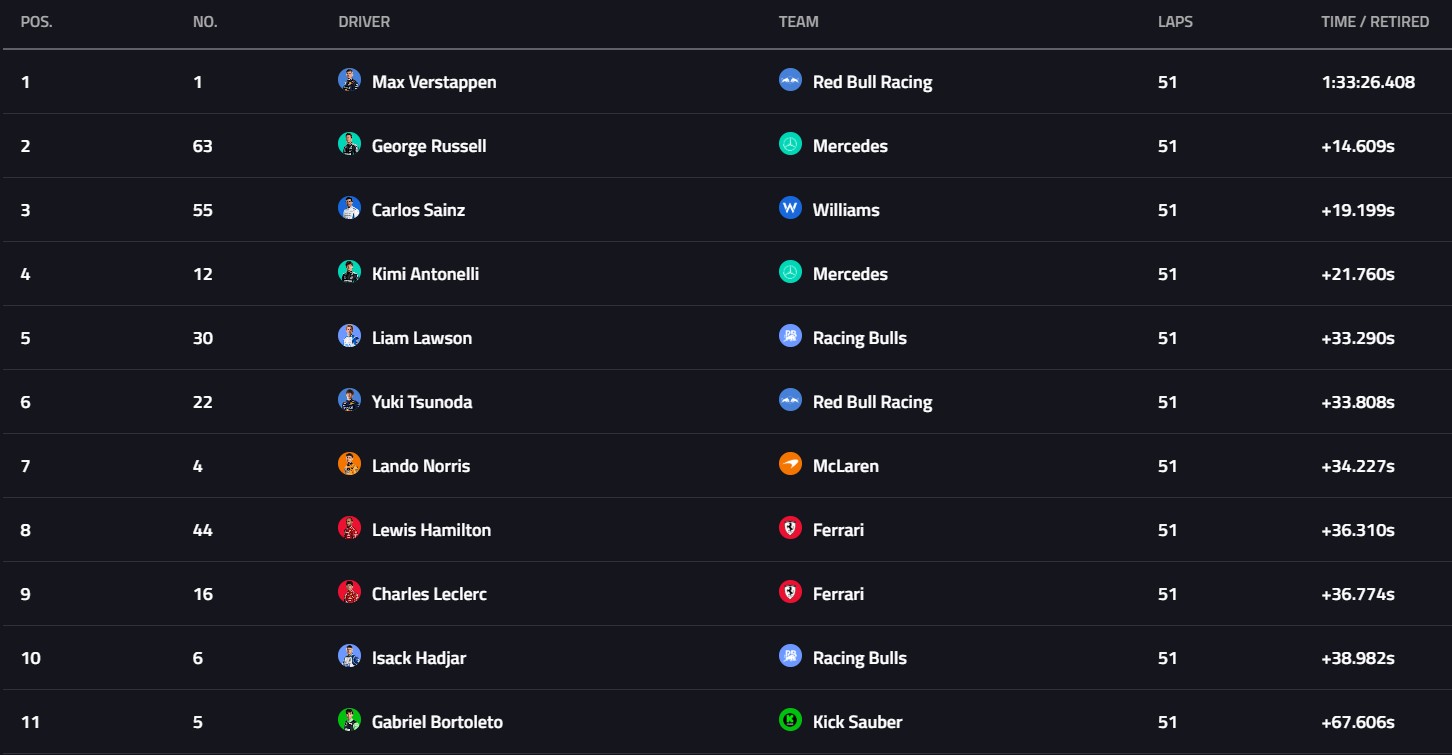Click George Russell's Mercedes team logo

(x=790, y=144)
